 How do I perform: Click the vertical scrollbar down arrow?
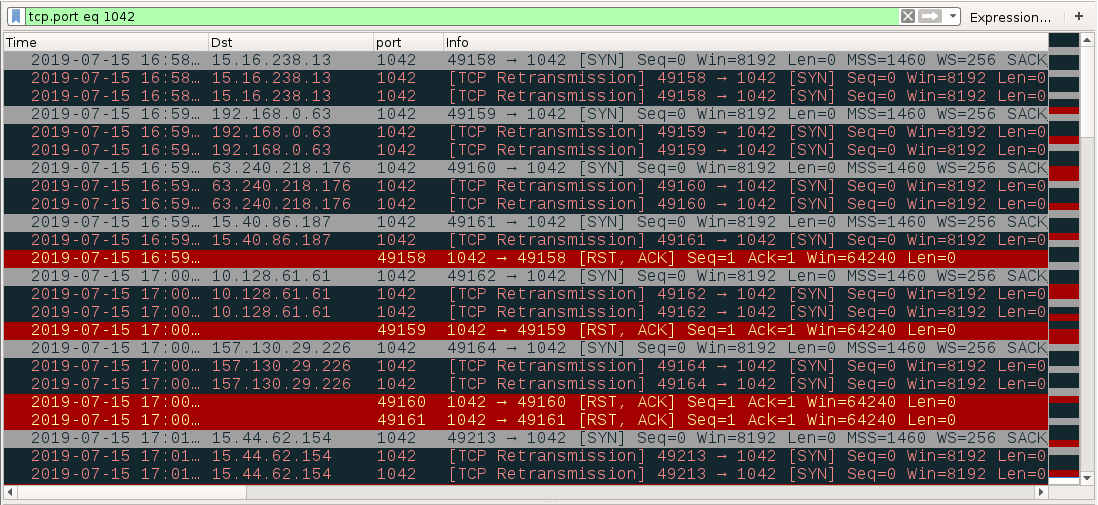pyautogui.click(x=1087, y=478)
